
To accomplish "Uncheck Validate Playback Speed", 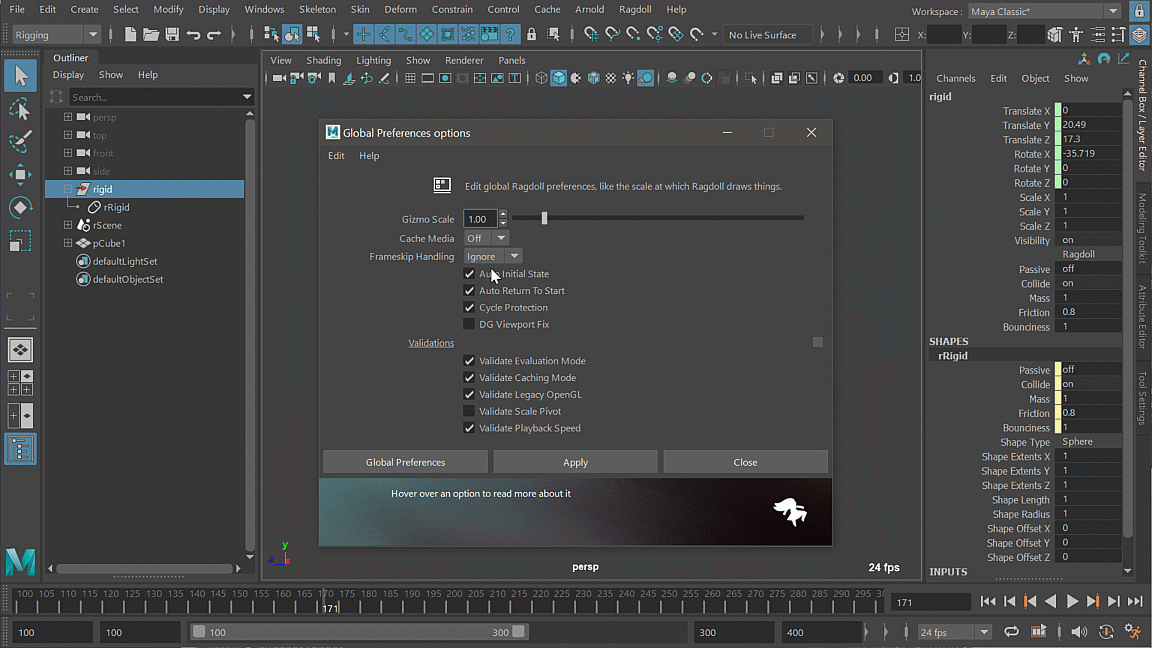I will click(x=469, y=428).
